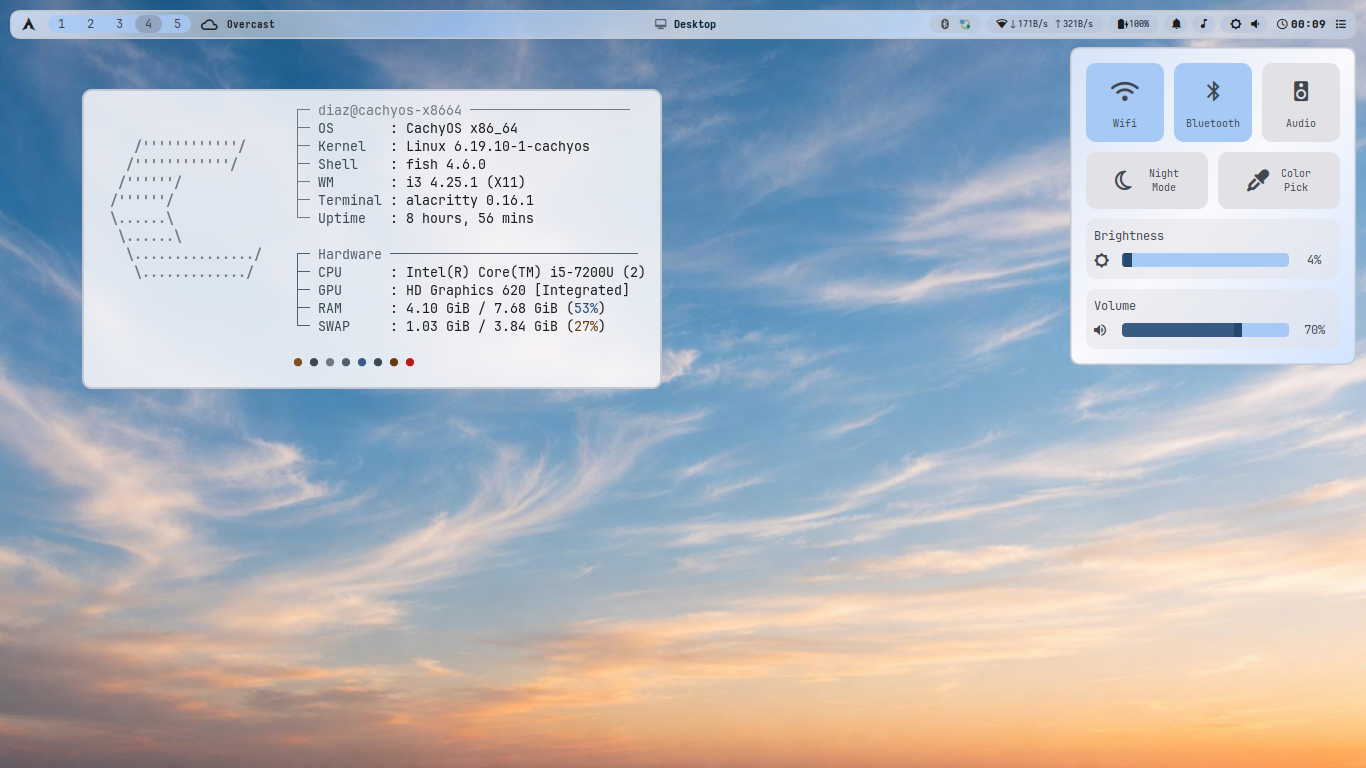The image size is (1366, 768).
Task: Switch to workspace 3
Action: click(x=119, y=24)
